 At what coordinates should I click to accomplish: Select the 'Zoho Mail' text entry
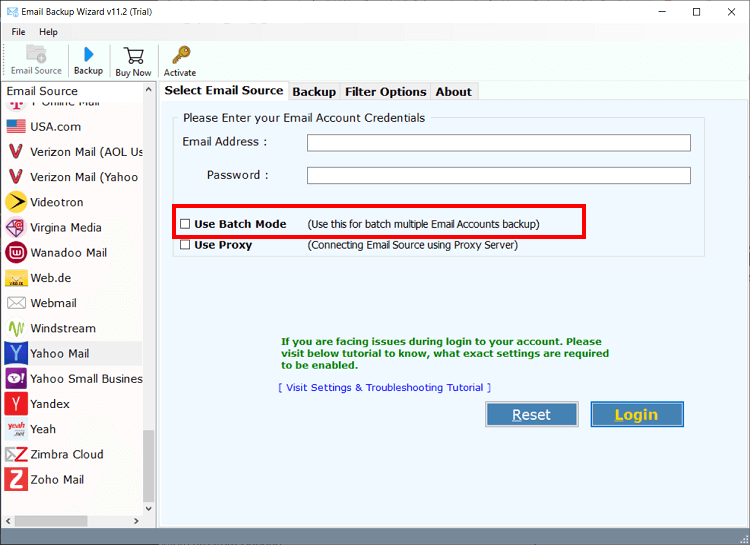[x=57, y=479]
